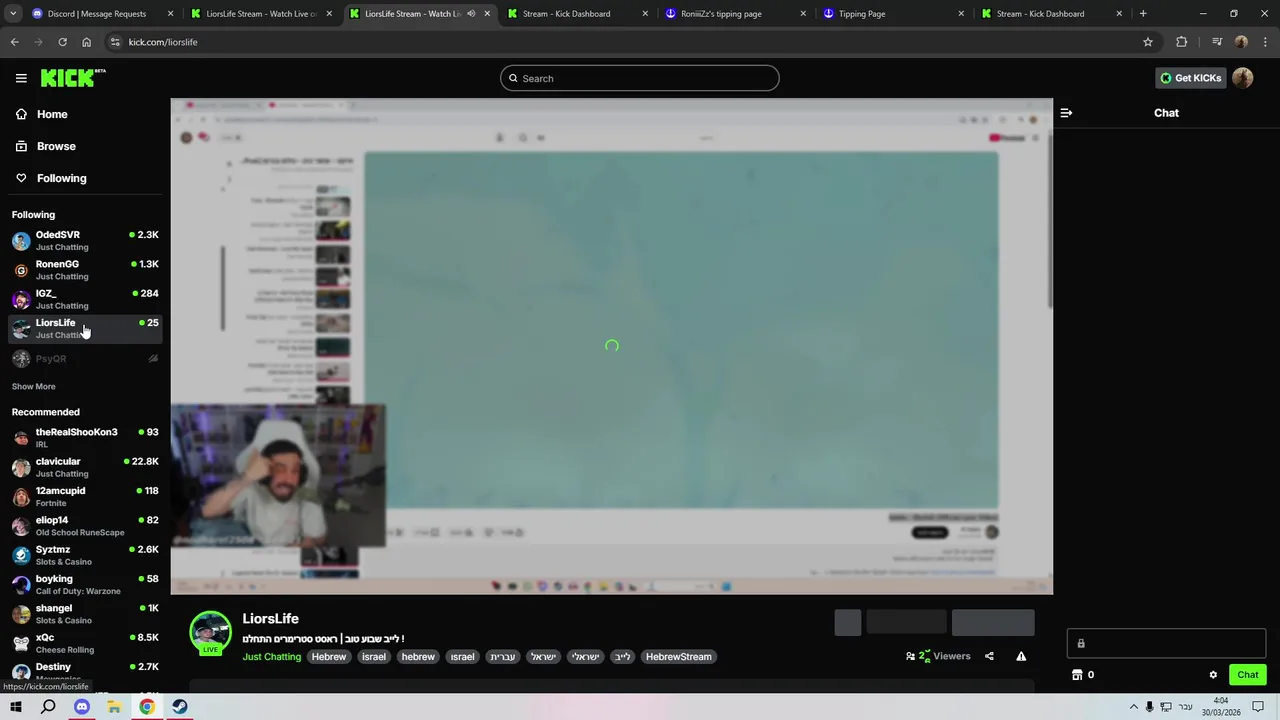Viewport: 1280px width, 720px height.
Task: Share the stream via share icon
Action: tap(989, 656)
